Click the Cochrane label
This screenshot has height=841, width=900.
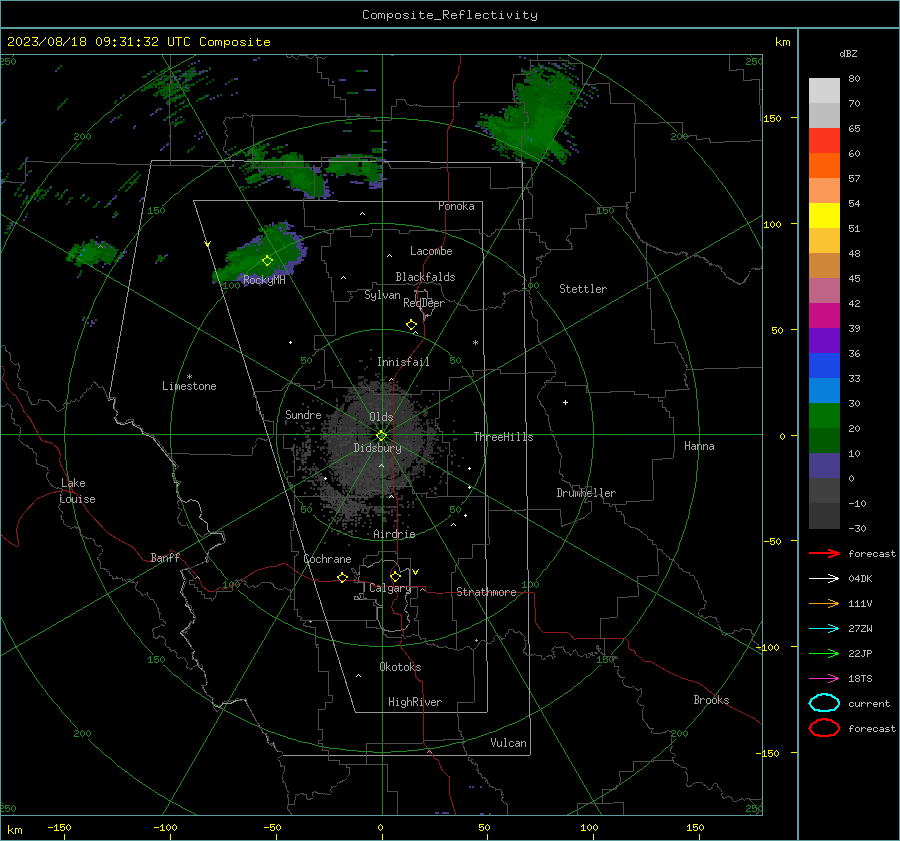(x=327, y=559)
